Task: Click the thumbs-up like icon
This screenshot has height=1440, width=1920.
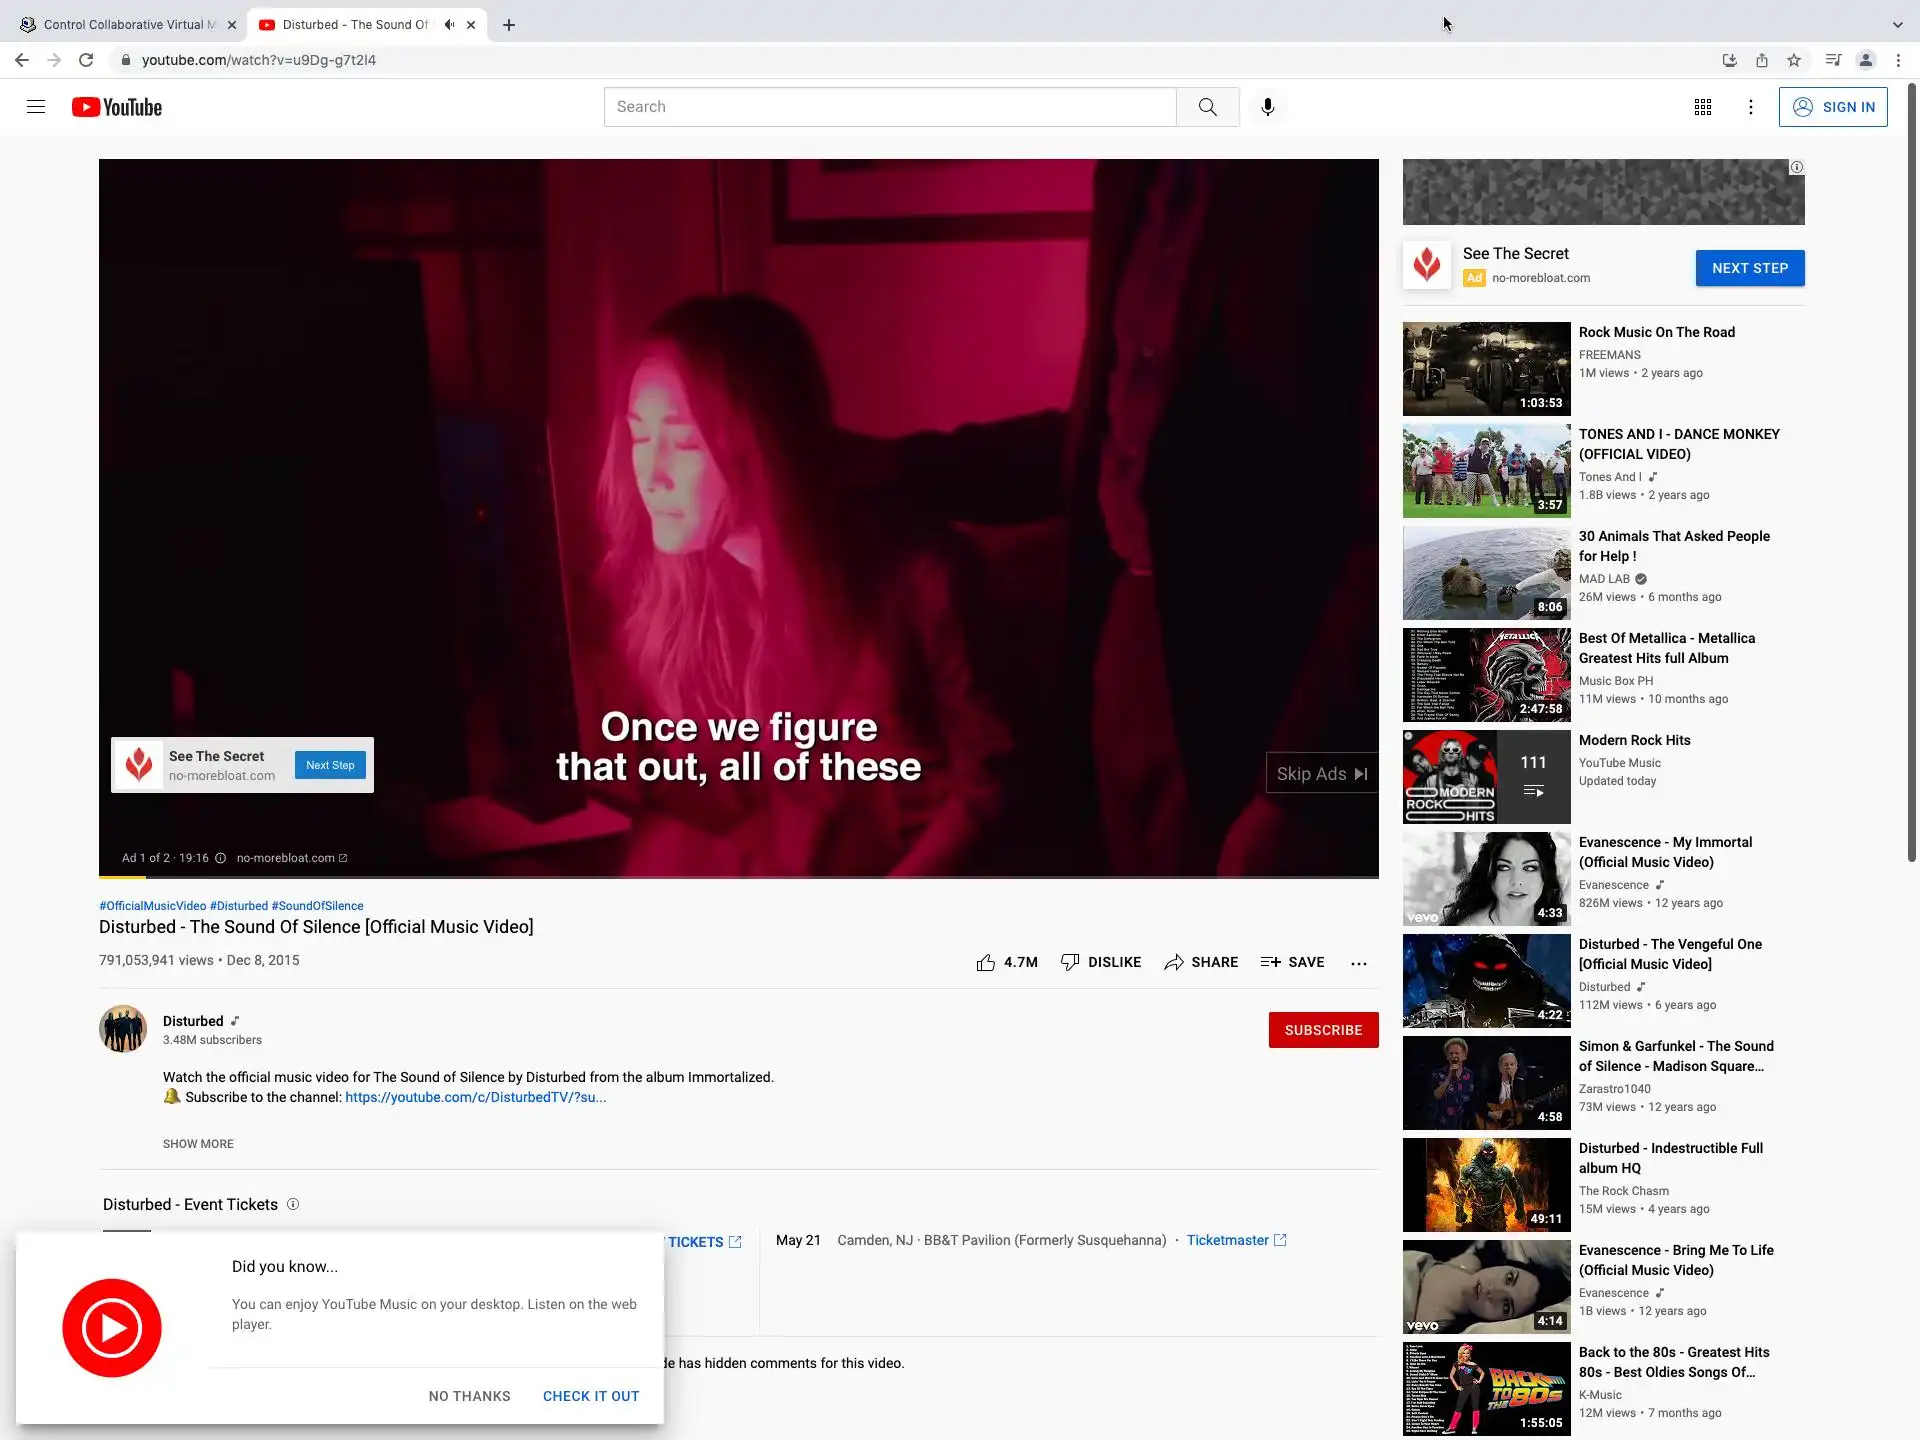Action: [986, 962]
